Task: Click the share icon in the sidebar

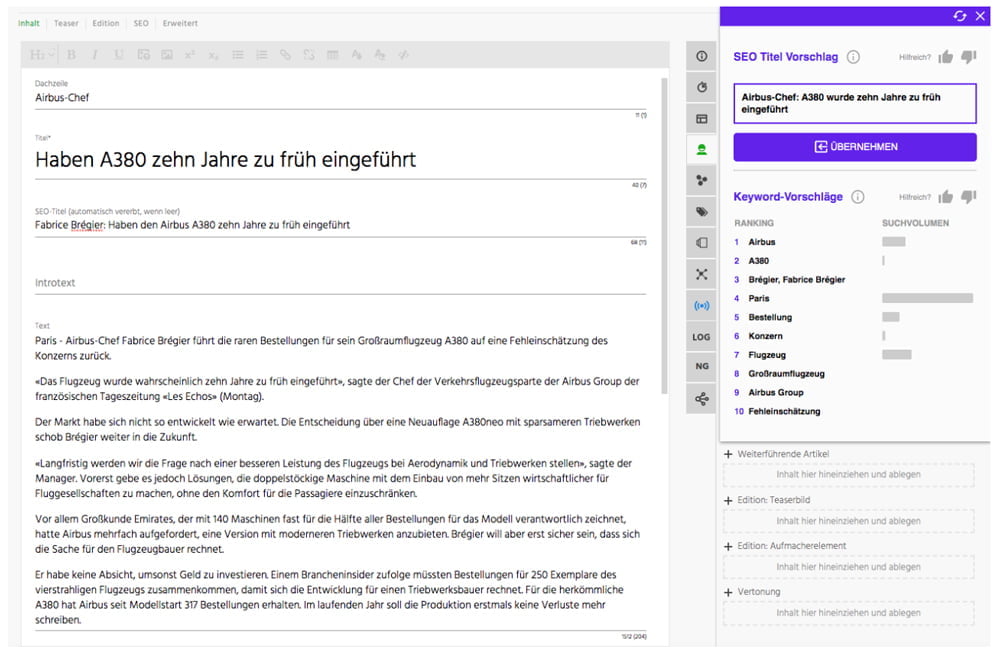Action: tap(702, 399)
